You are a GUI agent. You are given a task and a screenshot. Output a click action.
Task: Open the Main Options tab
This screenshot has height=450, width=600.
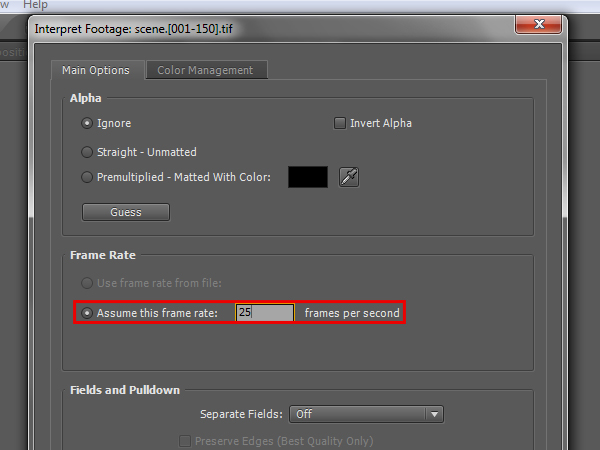pyautogui.click(x=97, y=70)
